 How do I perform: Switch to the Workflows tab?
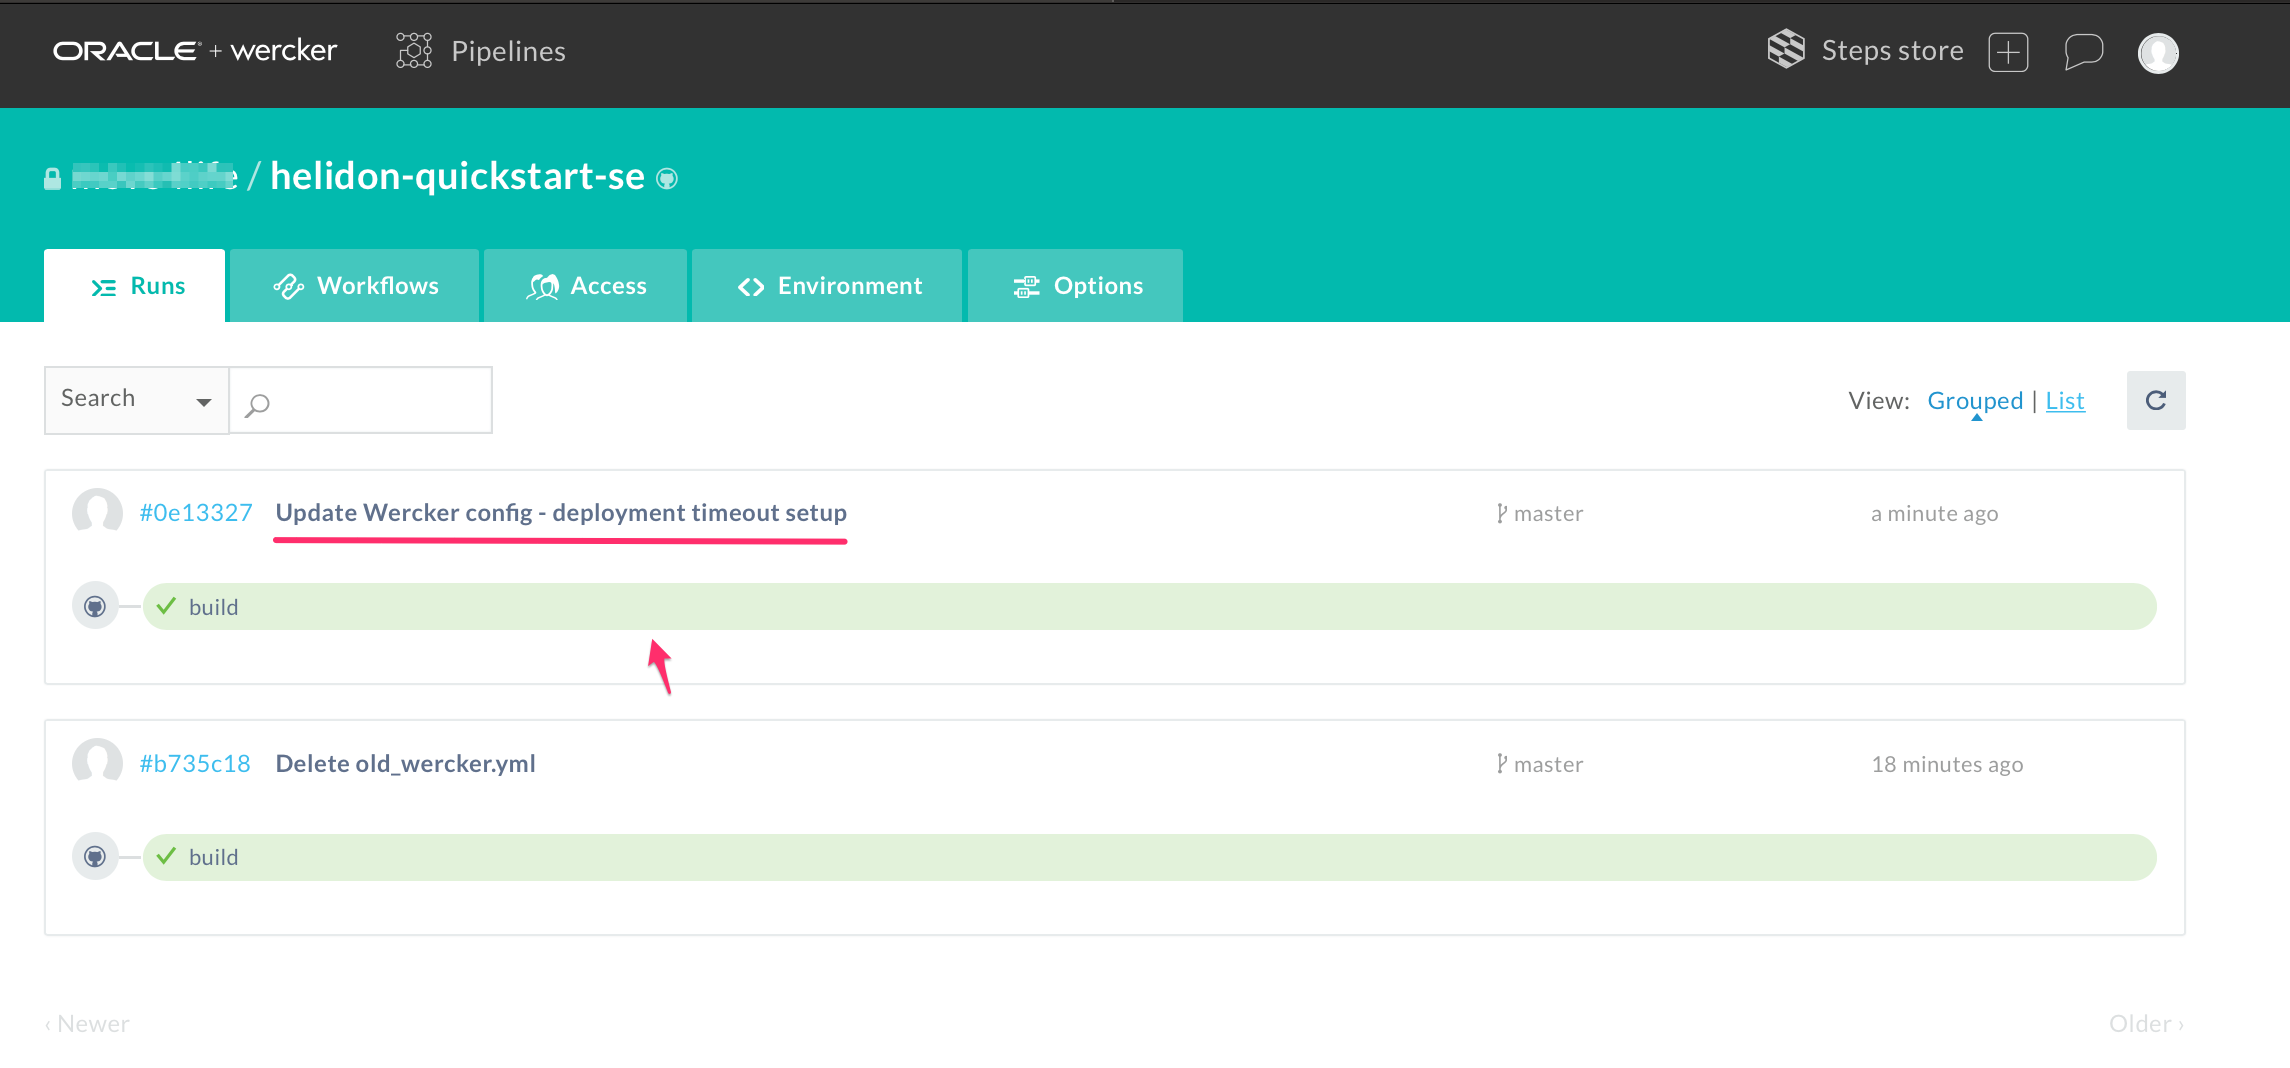(x=355, y=286)
